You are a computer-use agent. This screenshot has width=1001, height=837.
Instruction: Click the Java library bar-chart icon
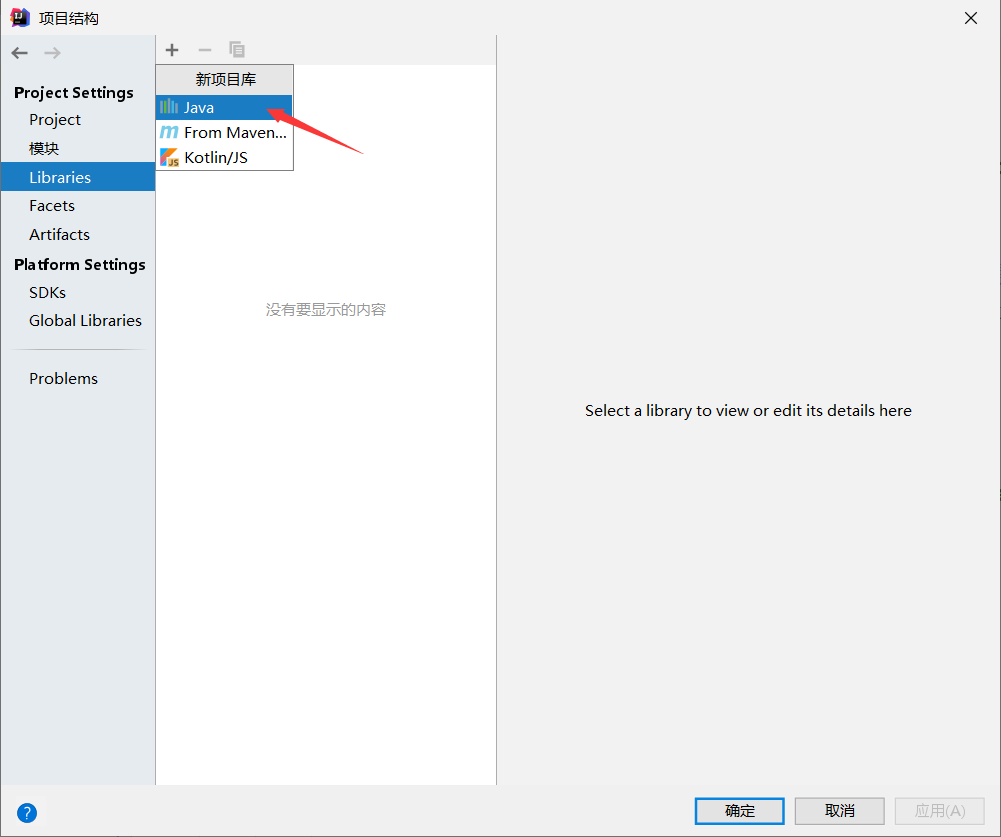[169, 107]
